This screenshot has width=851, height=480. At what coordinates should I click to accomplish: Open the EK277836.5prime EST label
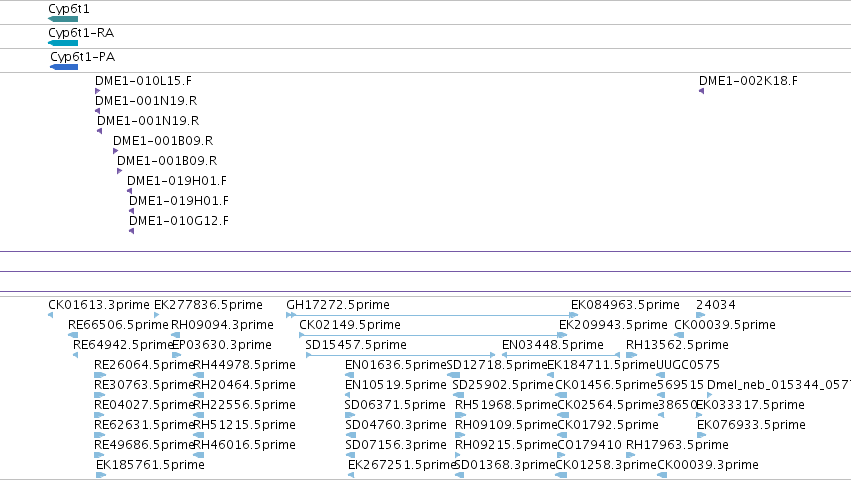pos(208,305)
